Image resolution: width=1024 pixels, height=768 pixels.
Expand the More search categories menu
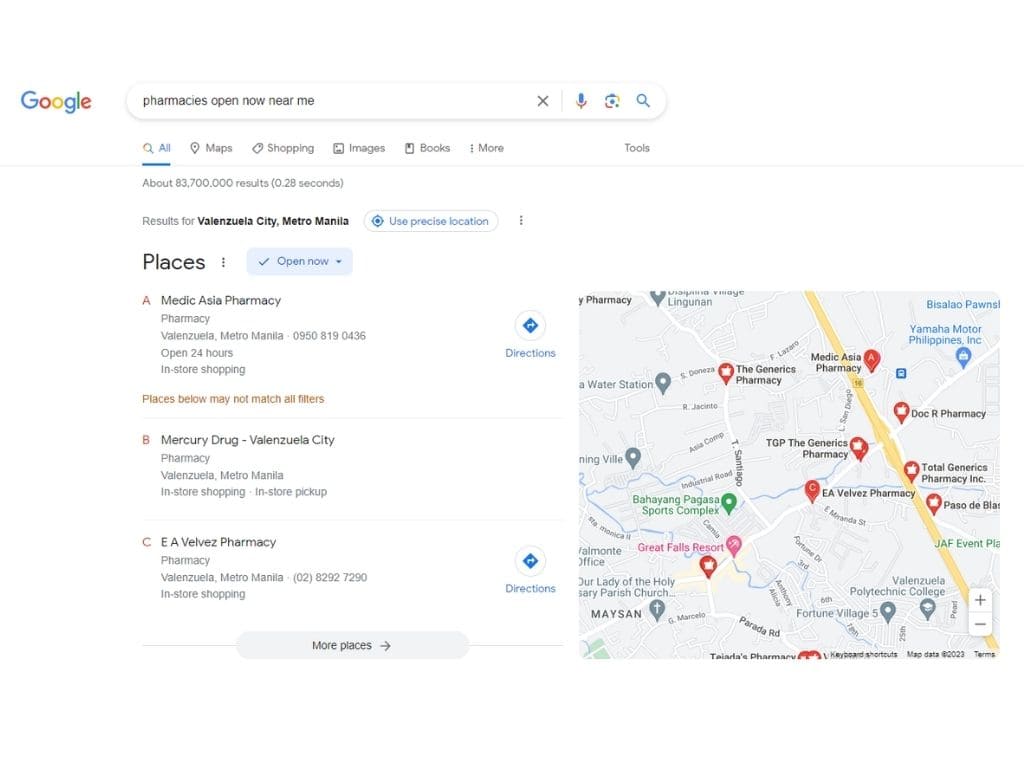point(487,148)
